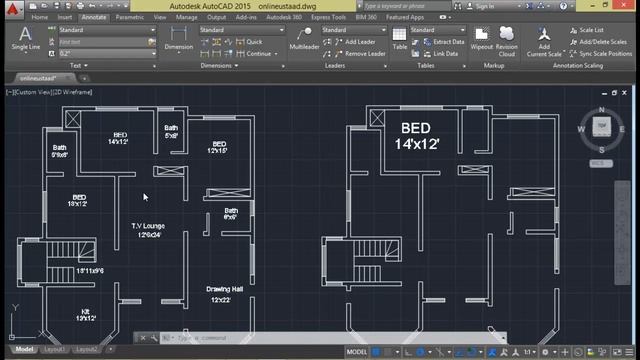Click the Single Line text tool
The width and height of the screenshot is (640, 360).
(x=26, y=39)
